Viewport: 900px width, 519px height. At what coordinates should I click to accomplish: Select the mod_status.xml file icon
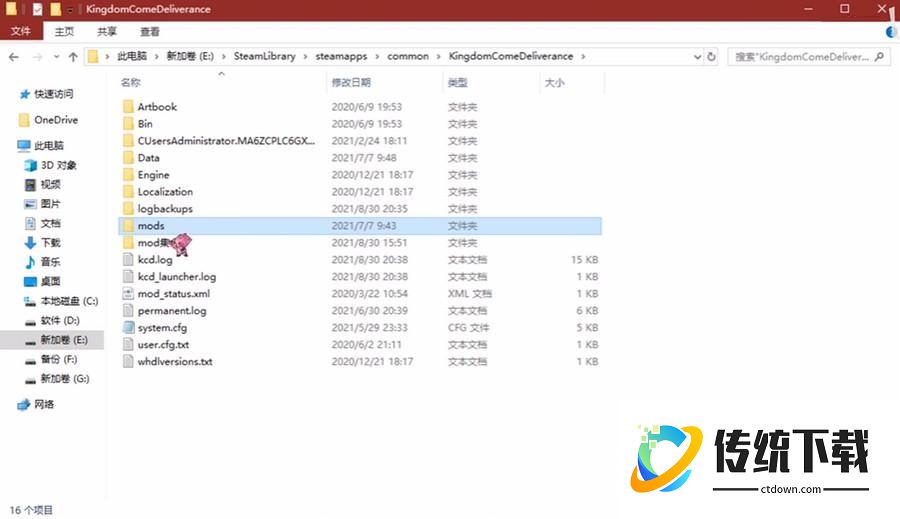pyautogui.click(x=127, y=294)
